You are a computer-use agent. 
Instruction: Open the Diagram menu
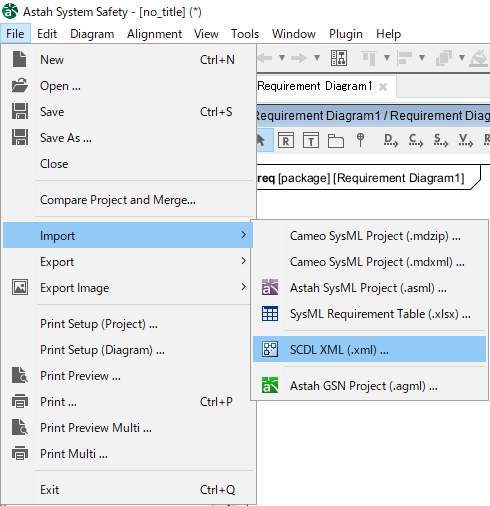click(92, 34)
